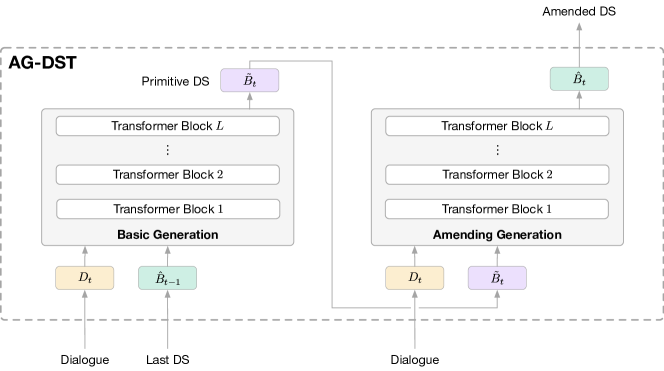
Task: Click the yellow D_t box under Basic Generation
Action: click(x=85, y=278)
